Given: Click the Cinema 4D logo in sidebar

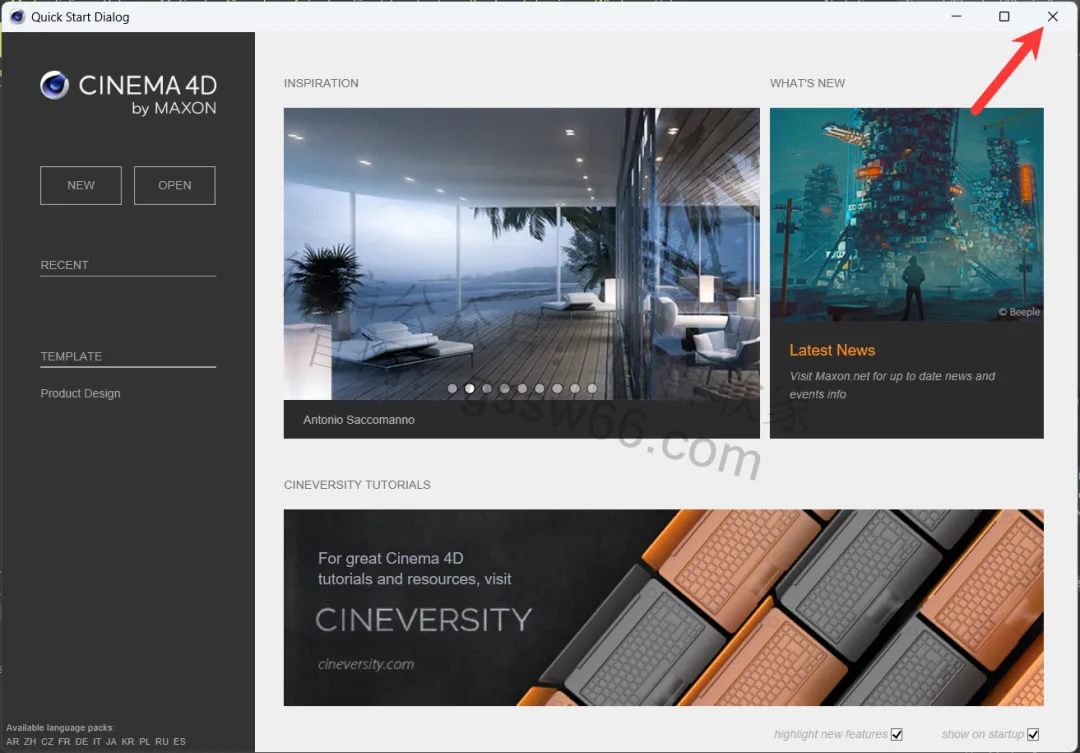Looking at the screenshot, I should pyautogui.click(x=128, y=93).
